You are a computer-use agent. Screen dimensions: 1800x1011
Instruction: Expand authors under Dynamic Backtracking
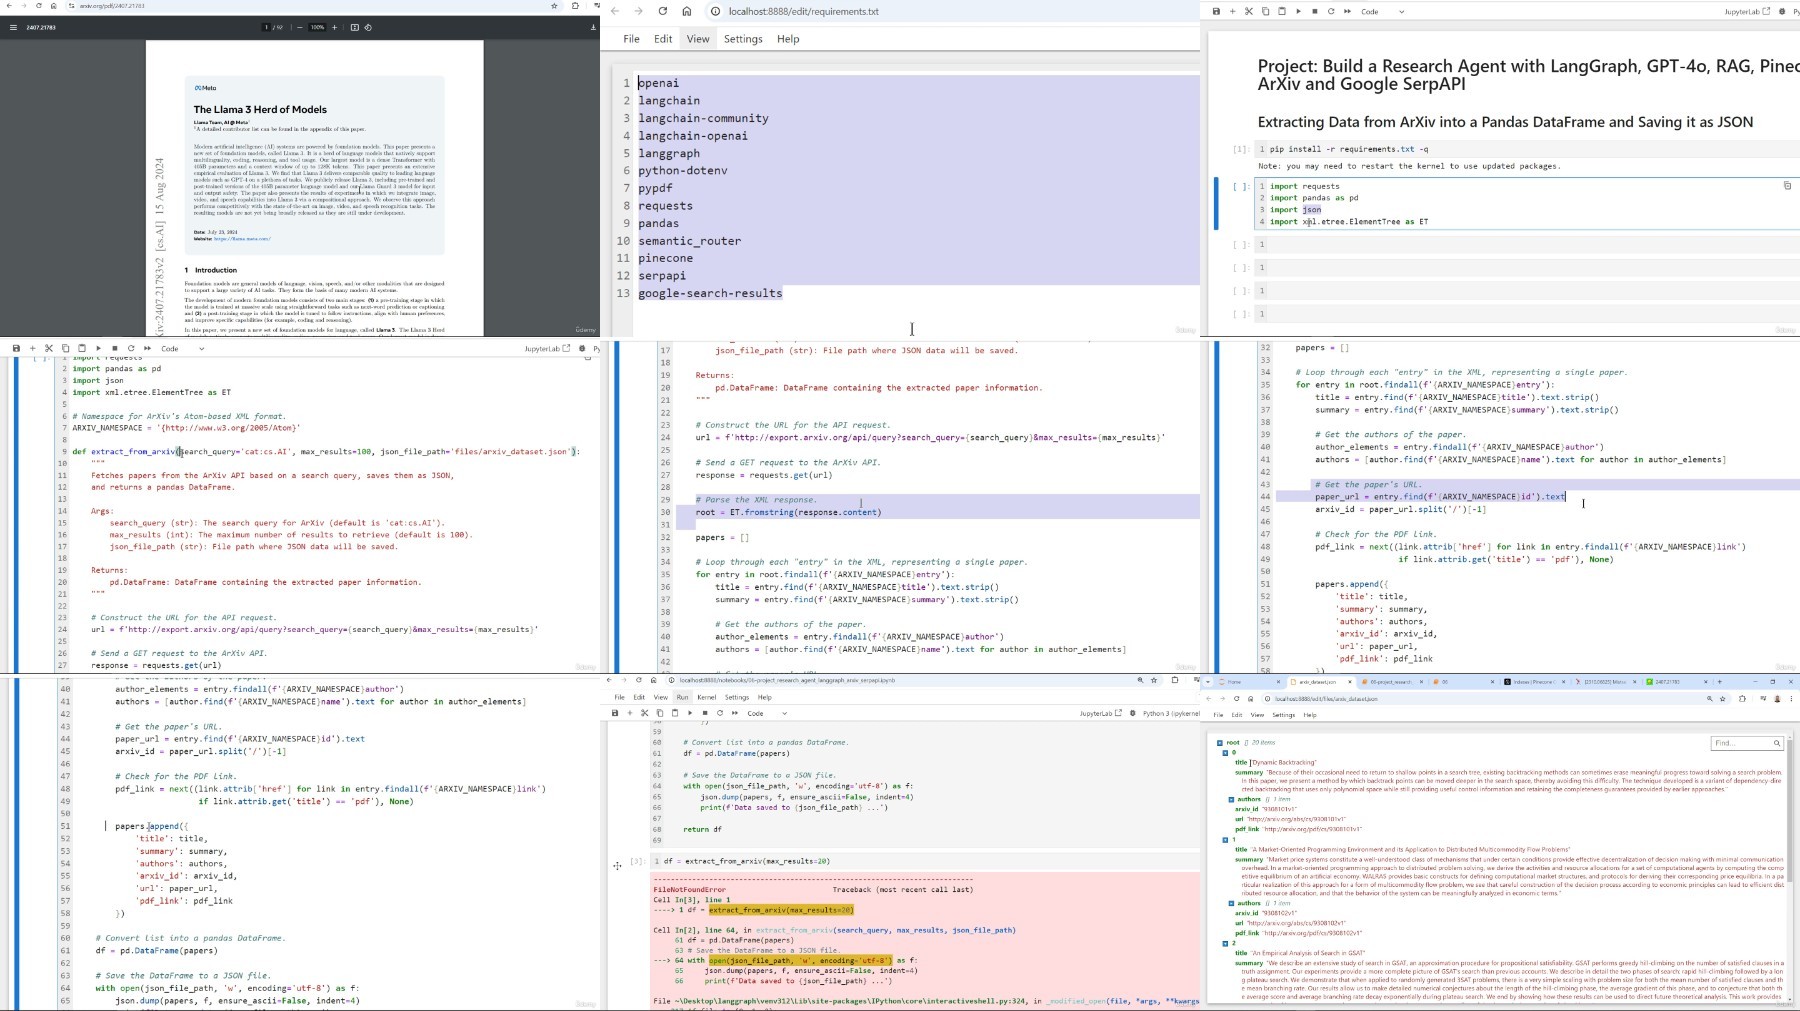(1231, 800)
